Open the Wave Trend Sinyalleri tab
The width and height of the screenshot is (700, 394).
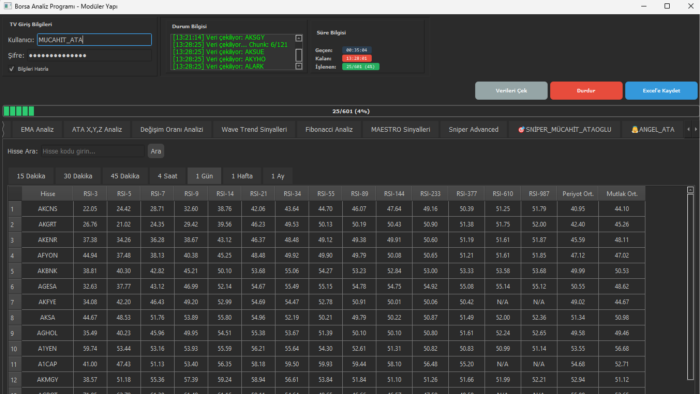(254, 129)
